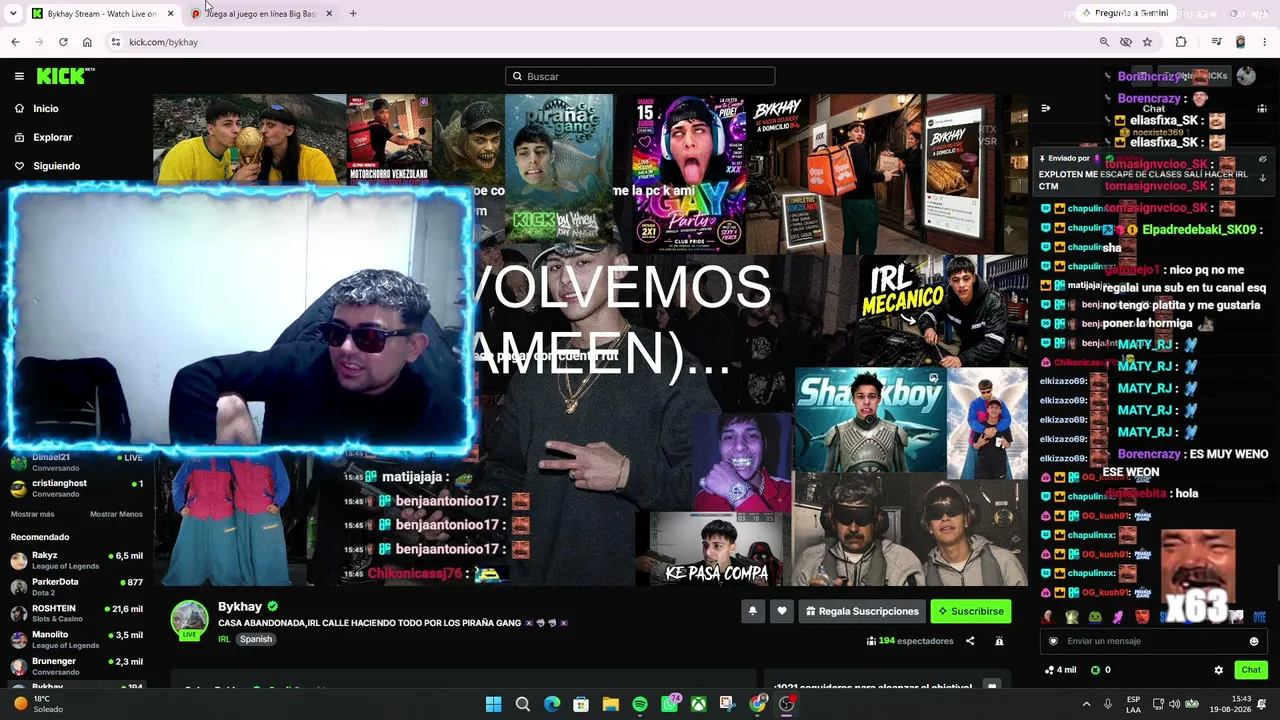The height and width of the screenshot is (720, 1280).
Task: Click the IRL category link
Action: pos(224,639)
